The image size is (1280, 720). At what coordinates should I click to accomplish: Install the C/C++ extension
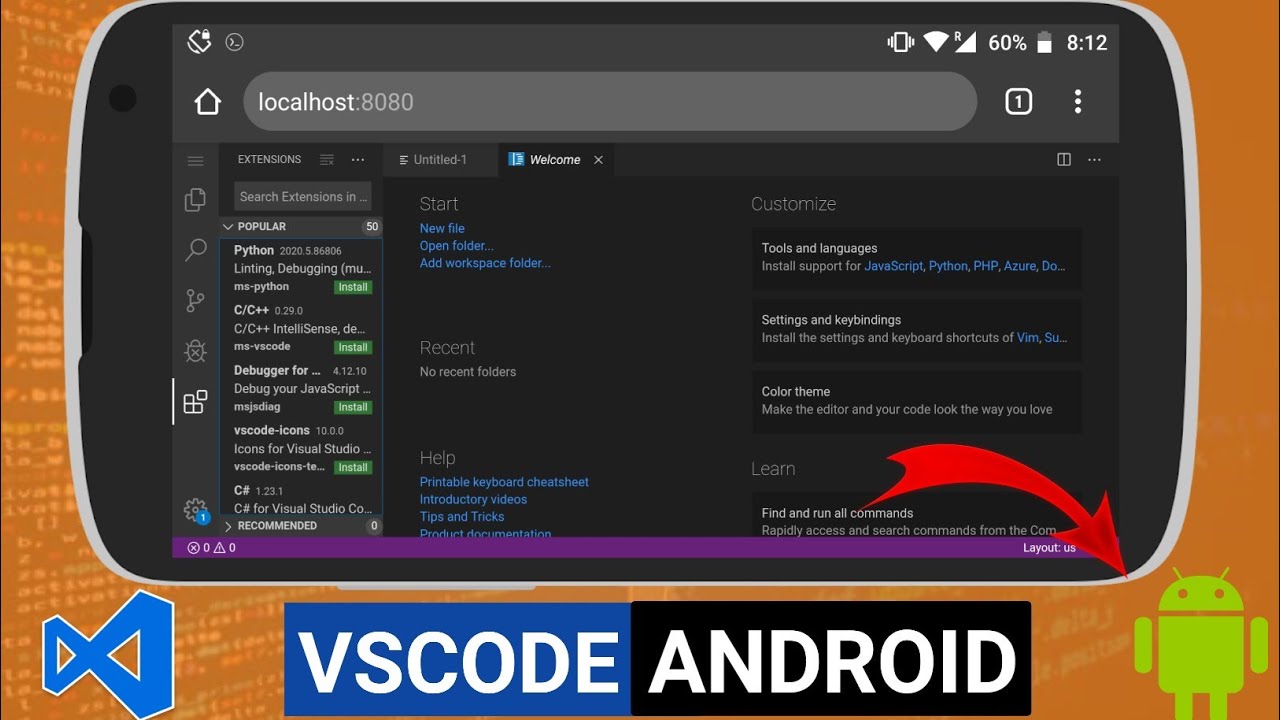(x=353, y=347)
